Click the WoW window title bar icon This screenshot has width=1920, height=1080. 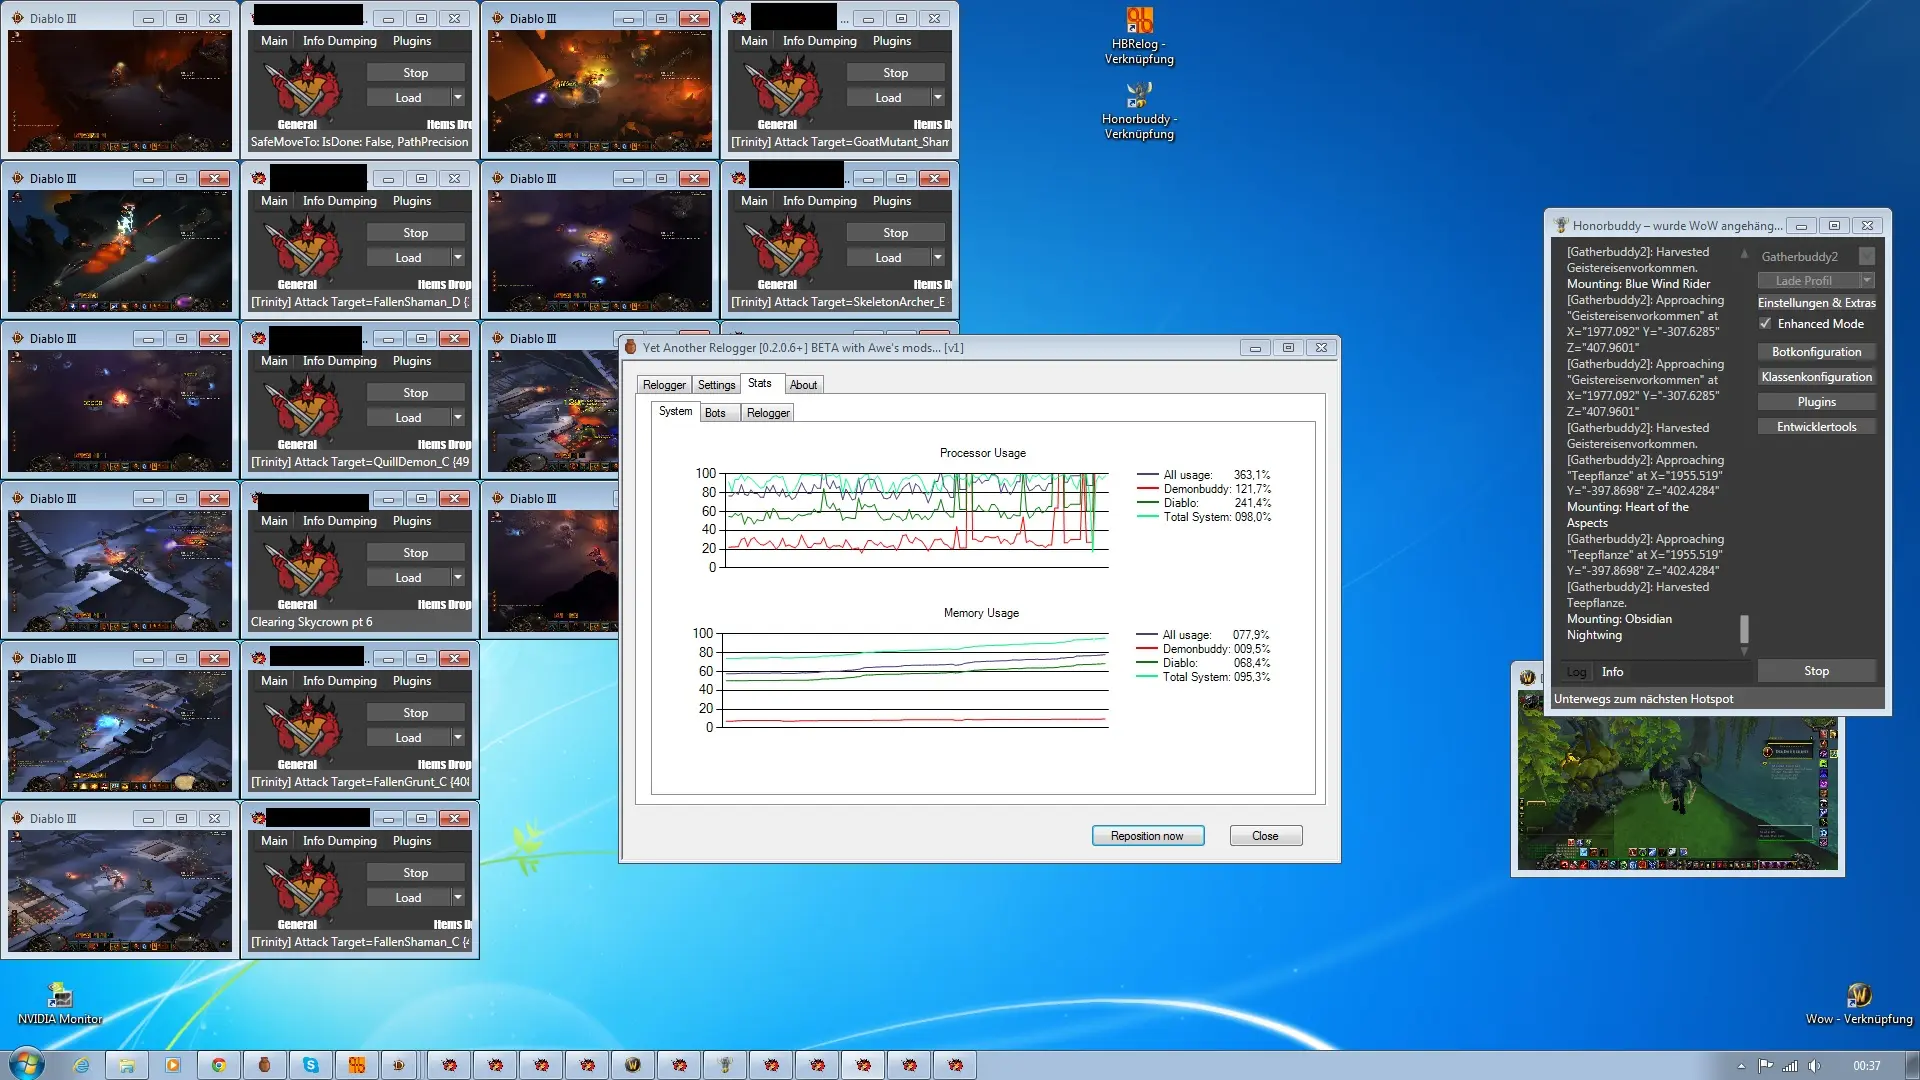pyautogui.click(x=1527, y=677)
